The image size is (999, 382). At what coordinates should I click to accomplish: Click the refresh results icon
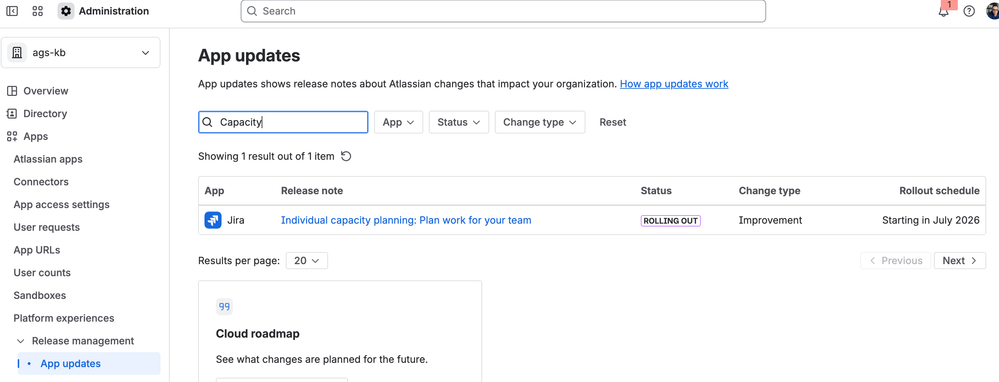click(x=346, y=156)
